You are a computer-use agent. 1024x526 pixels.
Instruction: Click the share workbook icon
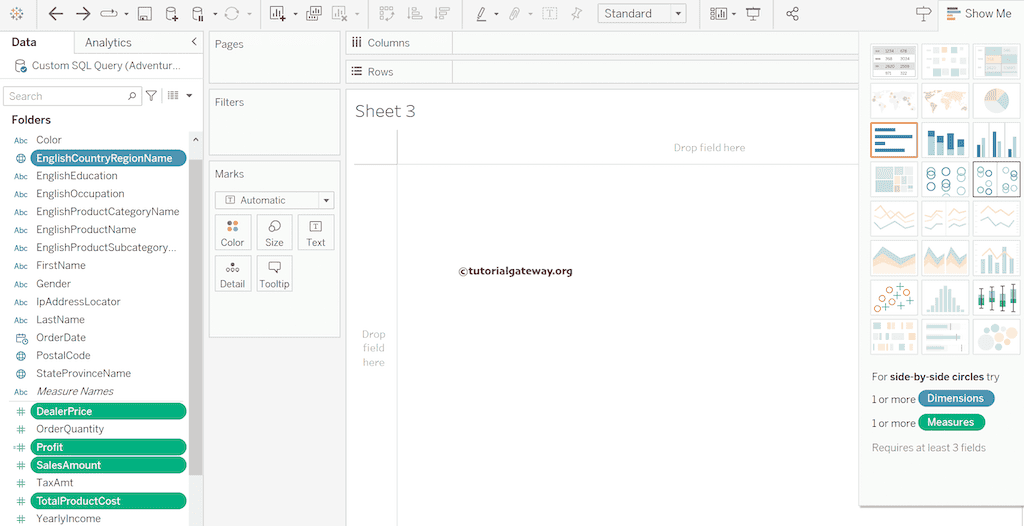pyautogui.click(x=793, y=14)
